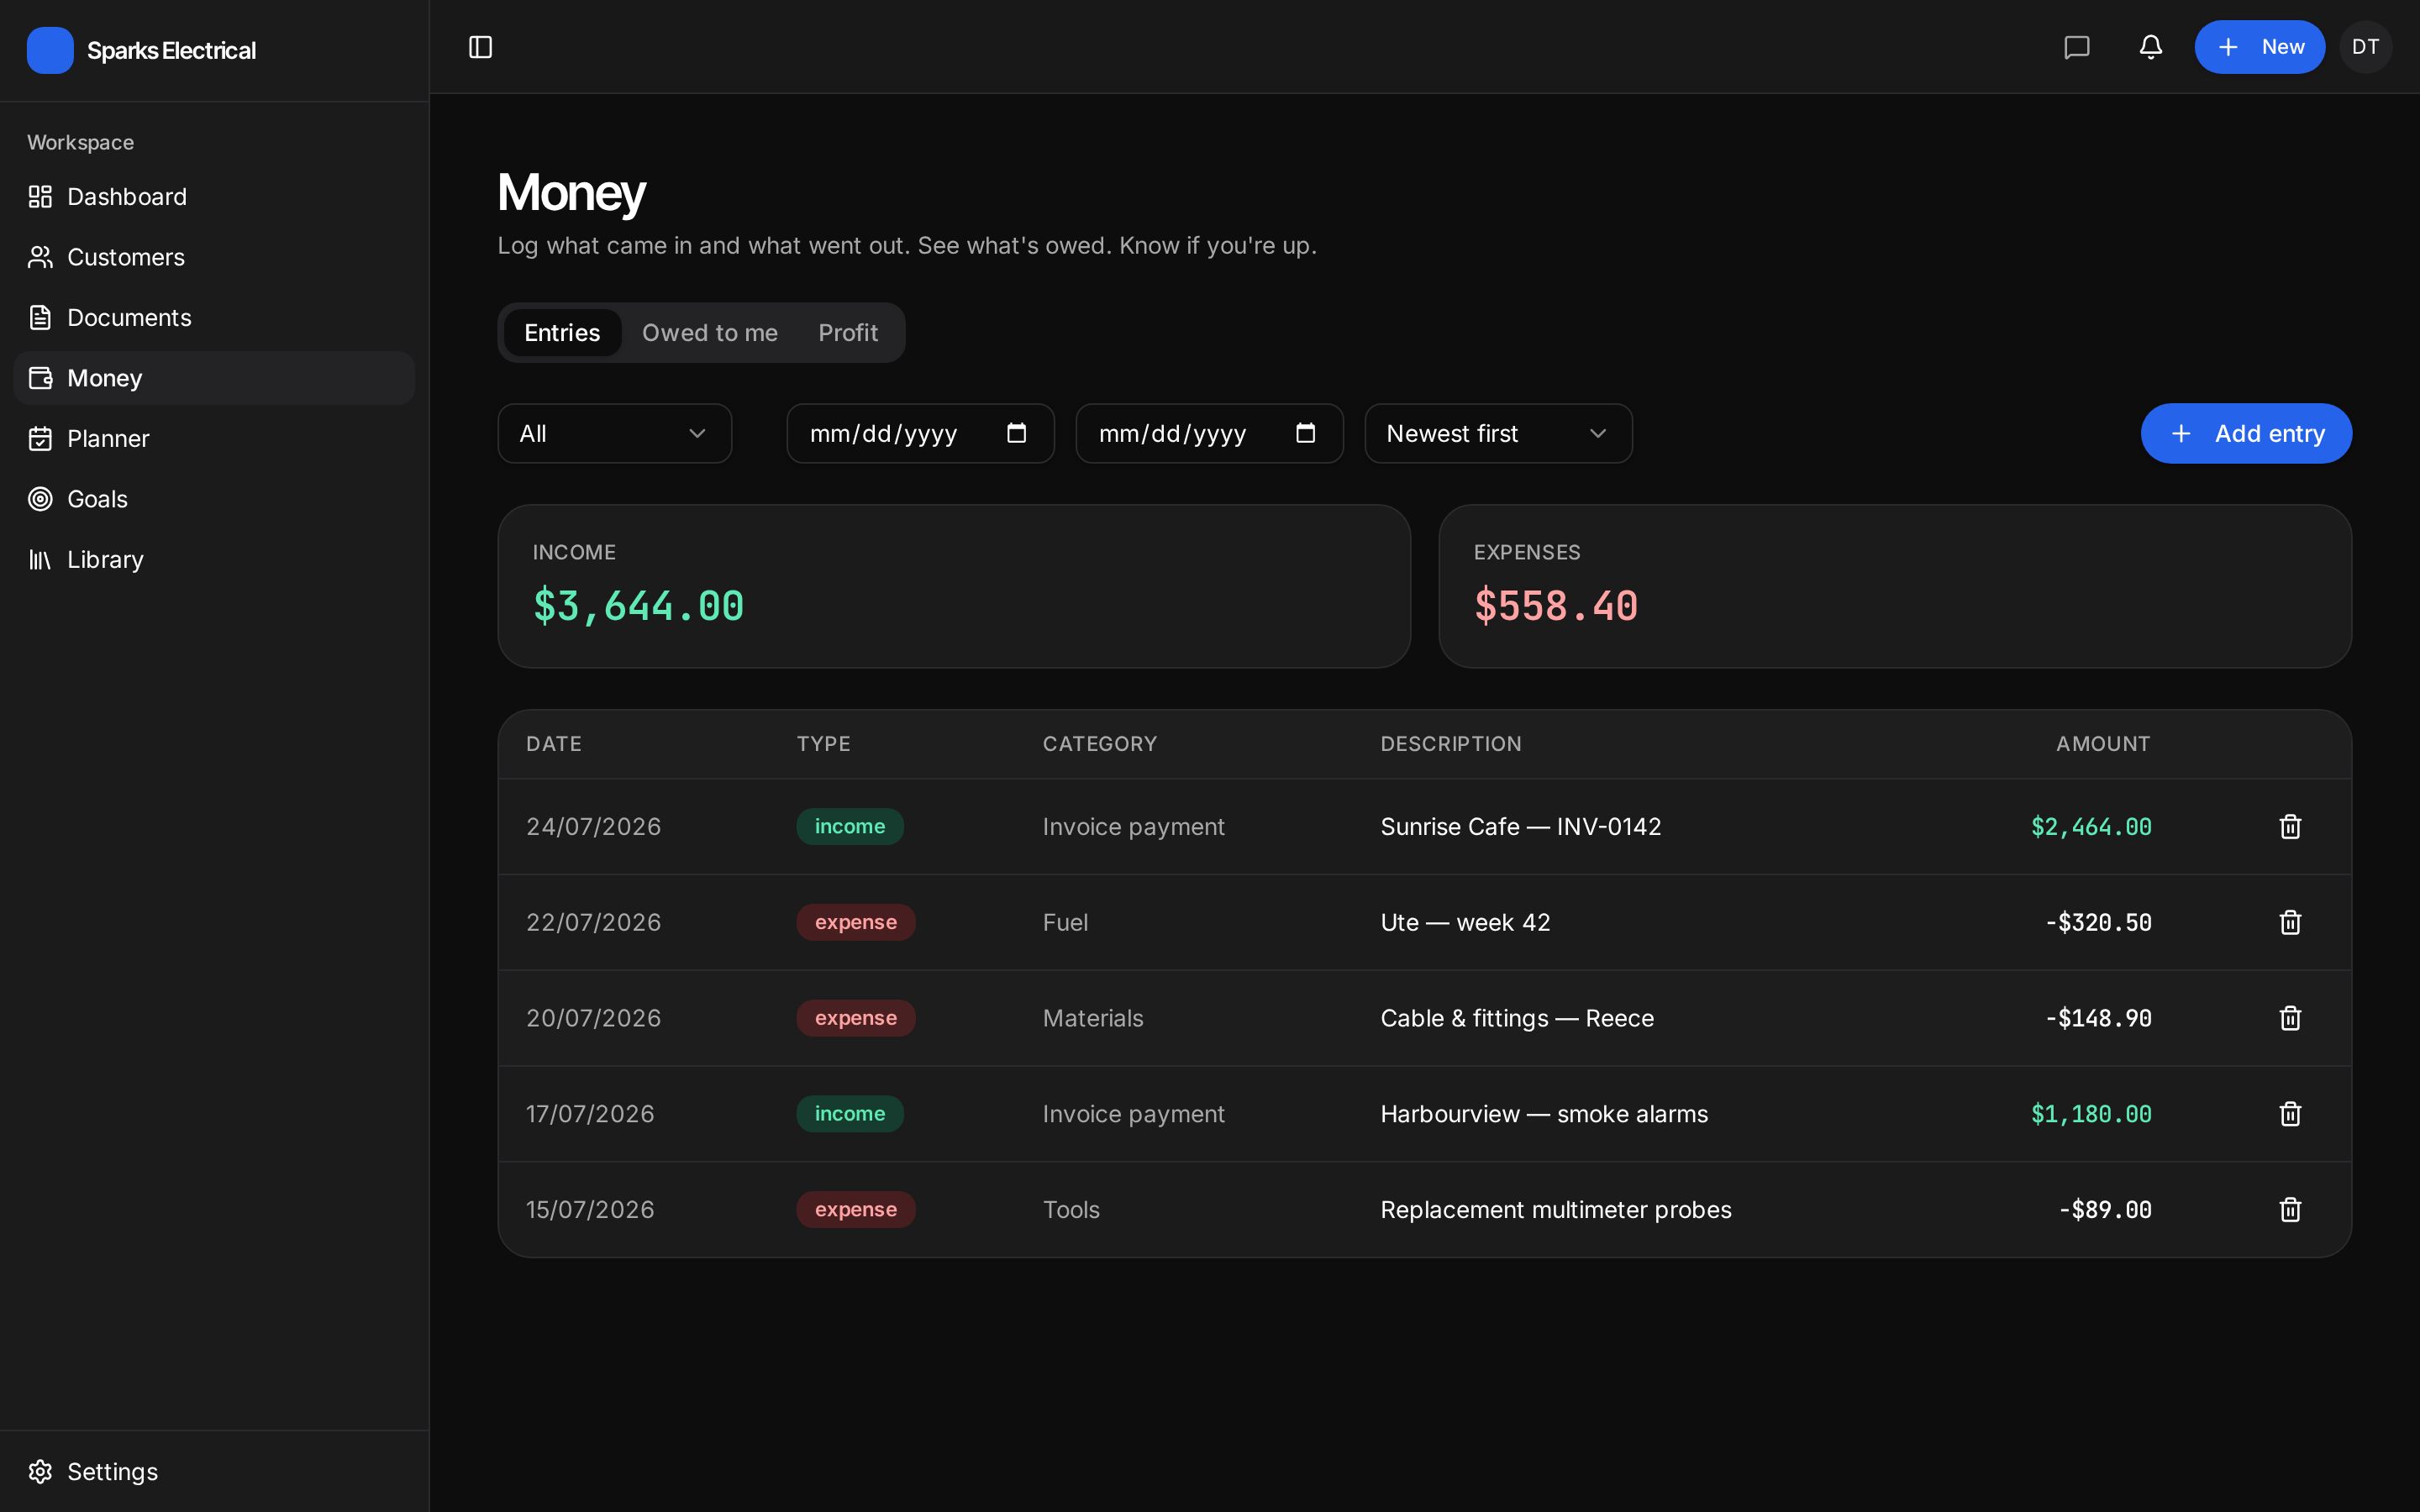Click the Cable & fittings — Reece description

(1517, 1018)
